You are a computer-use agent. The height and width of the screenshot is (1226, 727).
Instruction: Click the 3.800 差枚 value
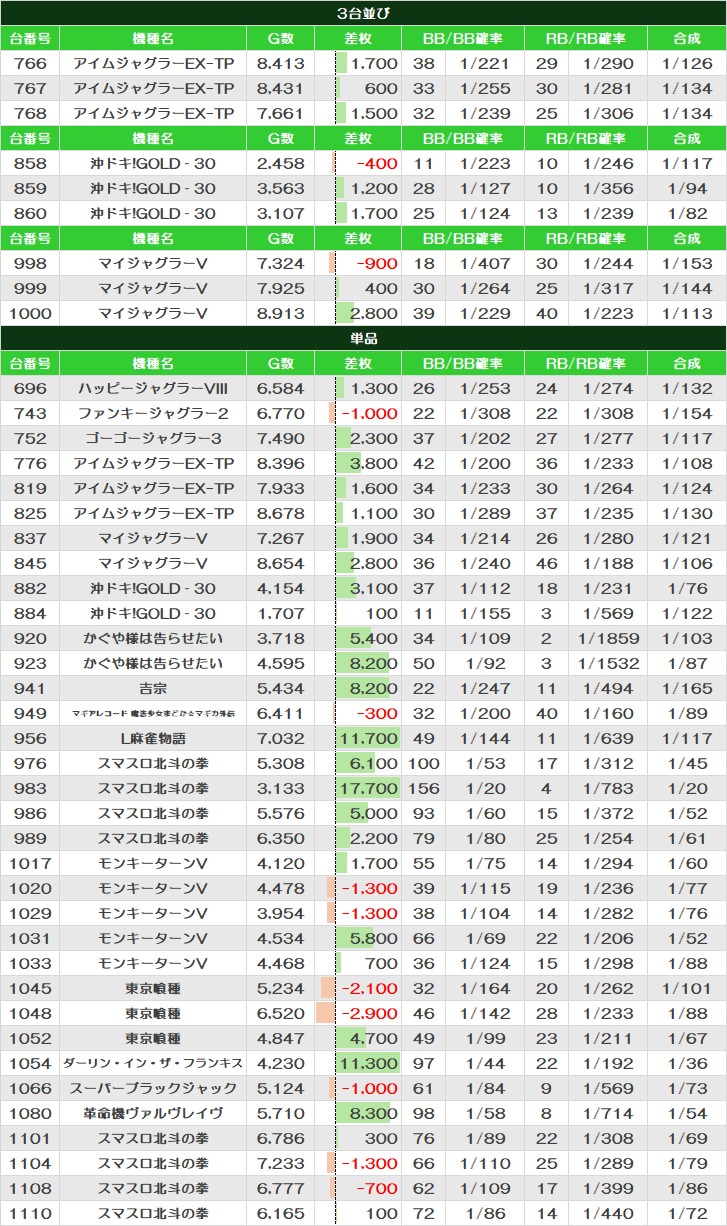(x=375, y=463)
